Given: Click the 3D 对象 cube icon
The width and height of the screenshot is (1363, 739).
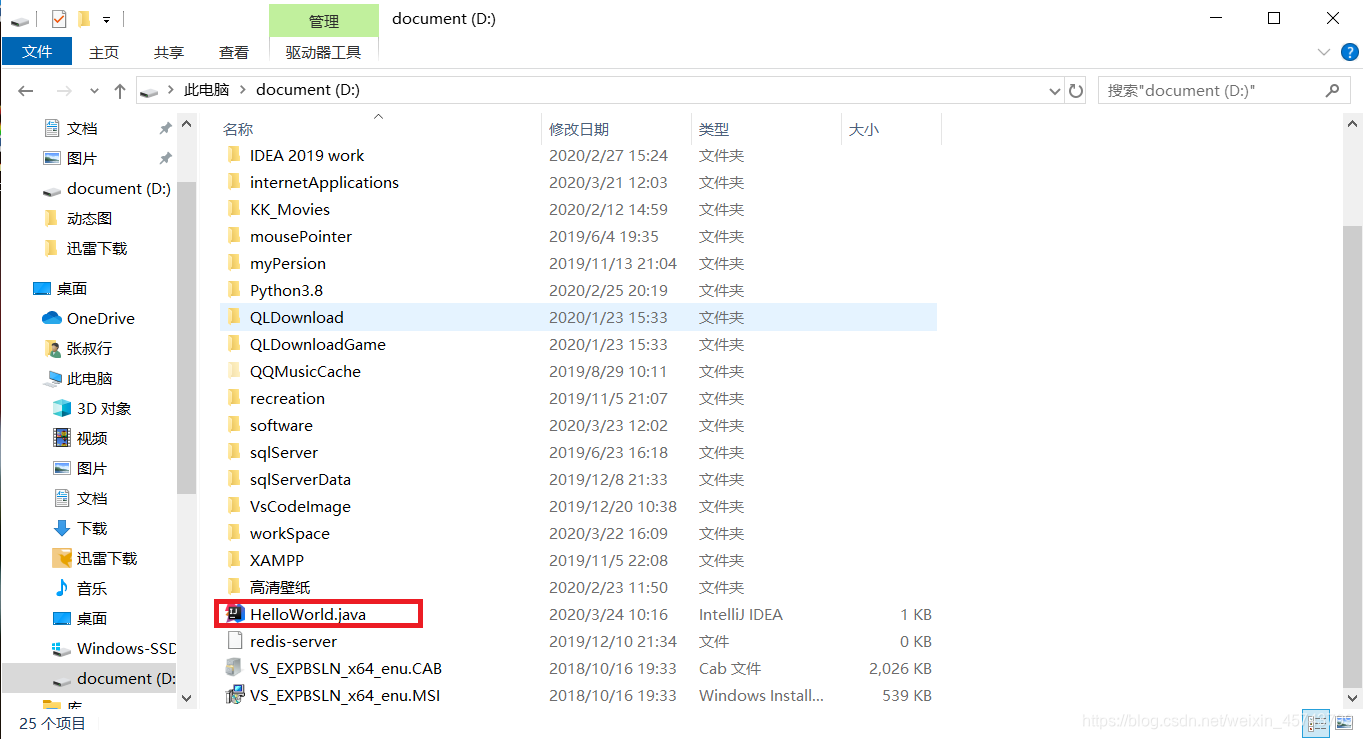Looking at the screenshot, I should click(x=61, y=408).
